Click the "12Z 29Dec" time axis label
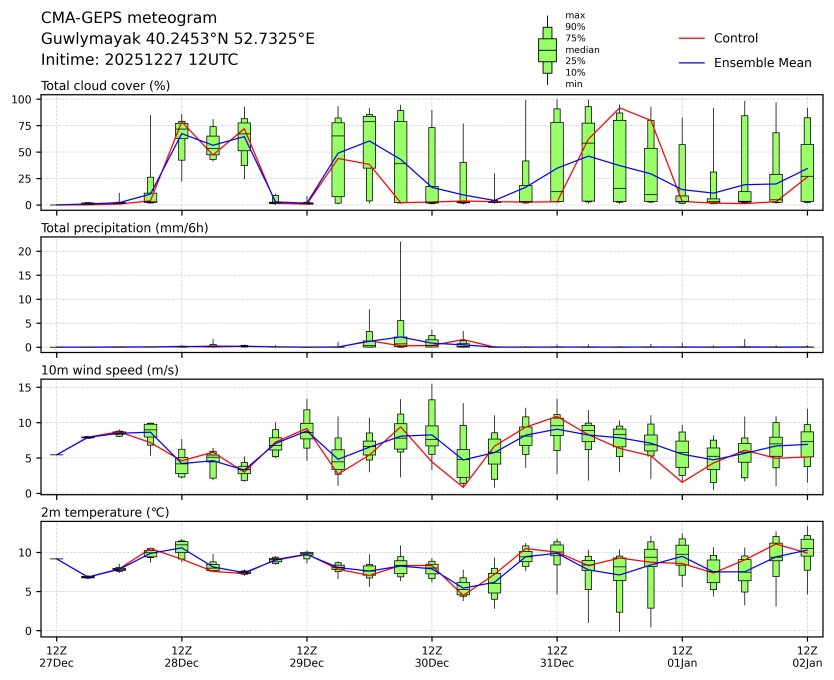This screenshot has height=680, width=834. (x=306, y=656)
